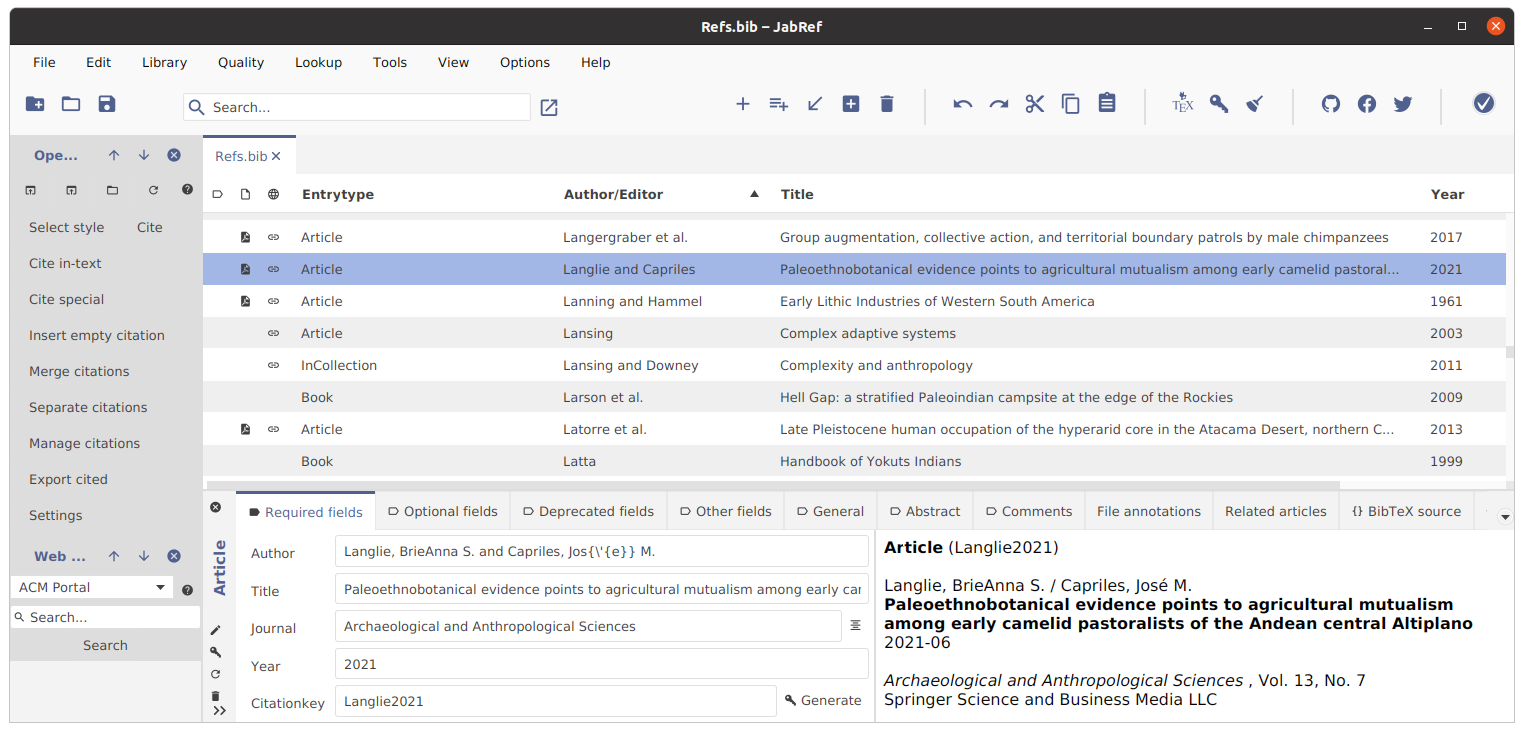Move OpenOffice panel up with arrow
The height and width of the screenshot is (732, 1524).
[114, 155]
